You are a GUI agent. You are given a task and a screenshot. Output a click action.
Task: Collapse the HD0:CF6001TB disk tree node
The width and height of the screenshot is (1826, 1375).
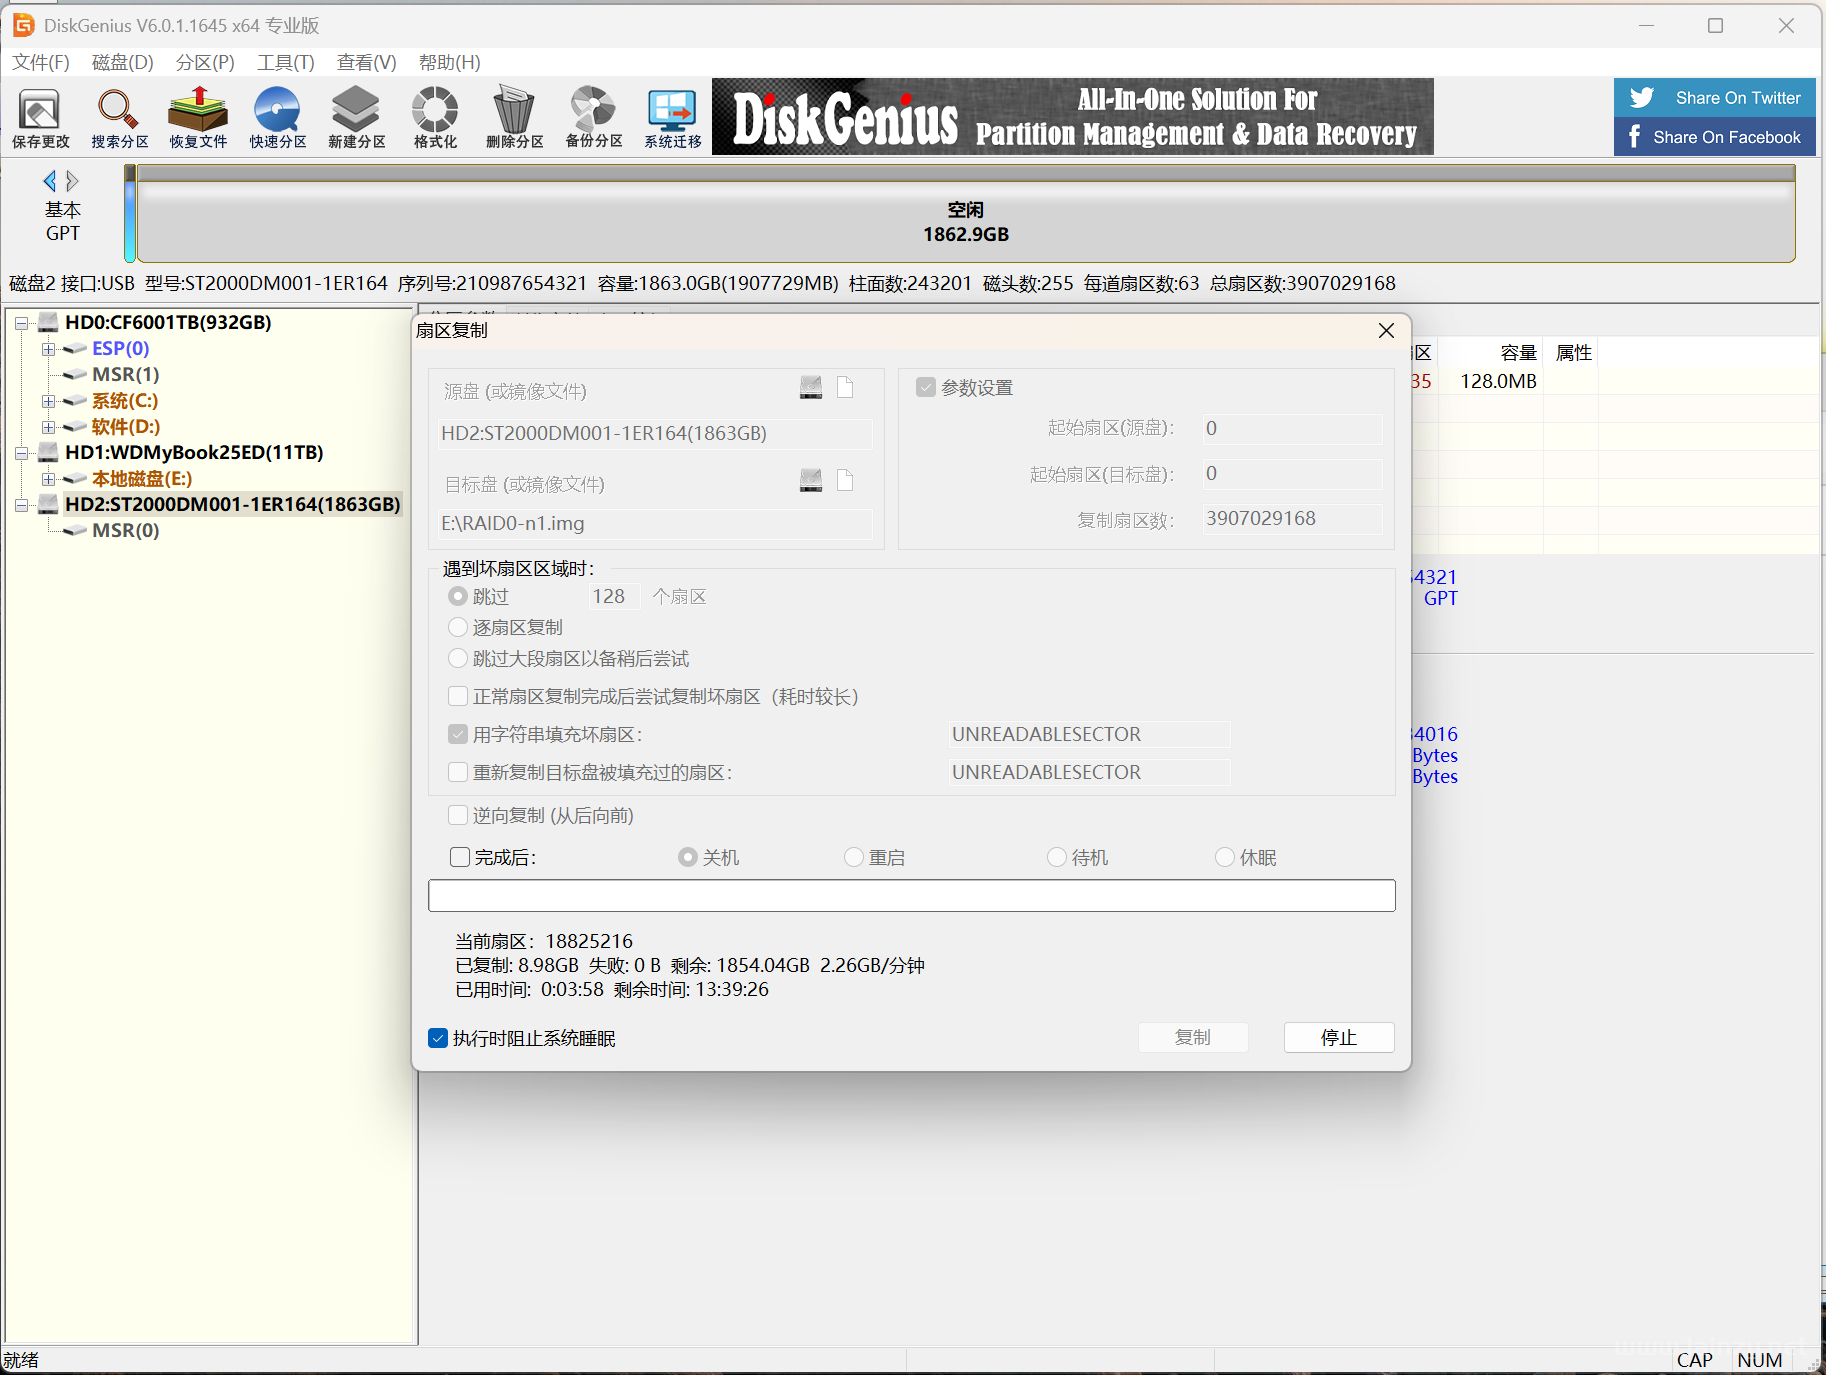coord(21,323)
